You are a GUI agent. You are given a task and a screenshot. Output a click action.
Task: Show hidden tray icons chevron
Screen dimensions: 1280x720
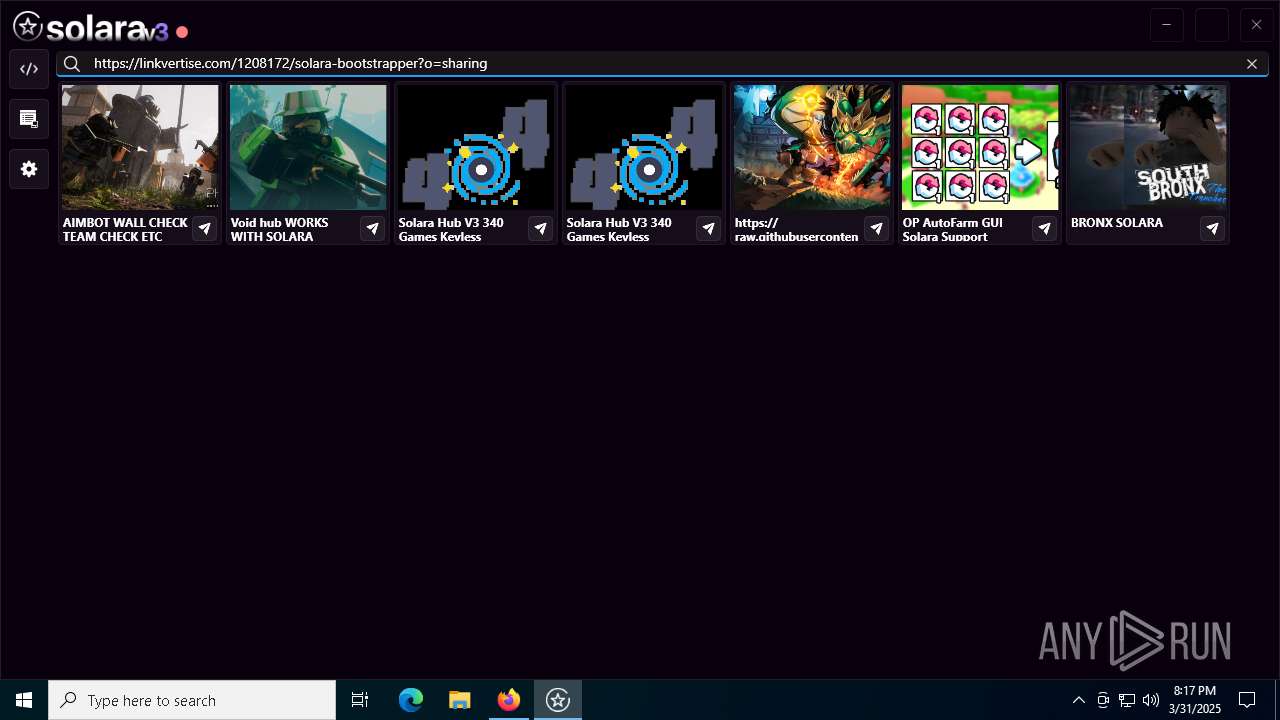(x=1078, y=700)
